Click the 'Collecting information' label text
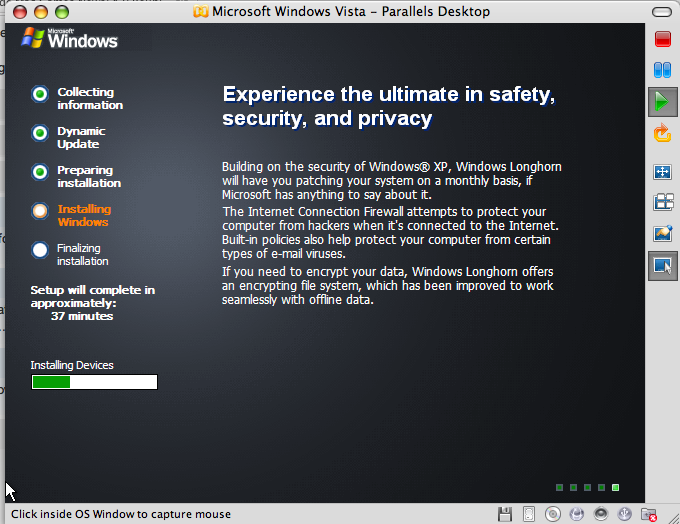680x524 pixels. point(90,98)
